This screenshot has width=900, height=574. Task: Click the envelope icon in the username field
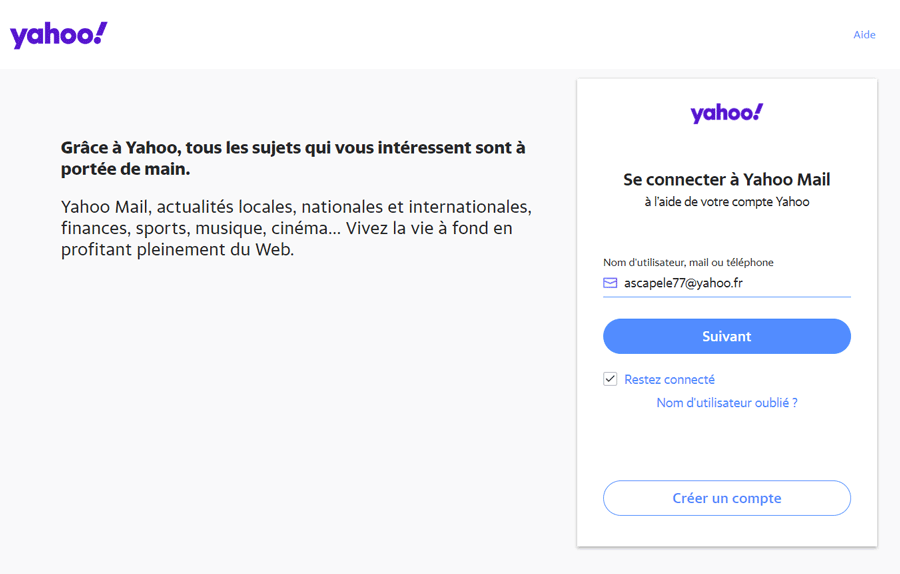(610, 283)
